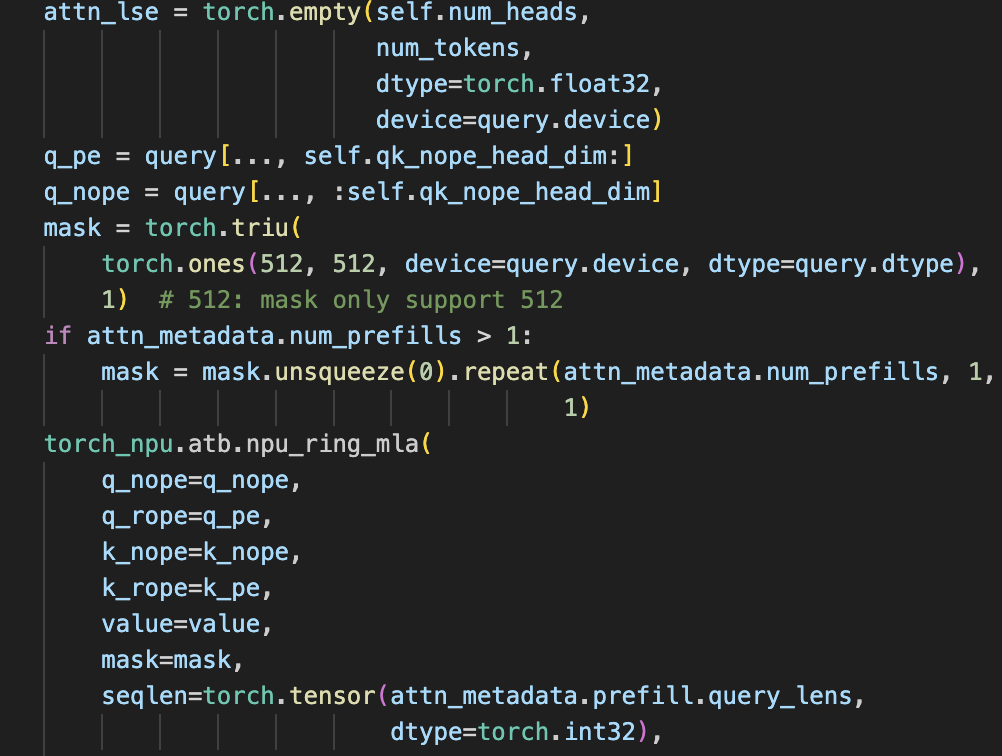
Task: Click the 'if' keyword
Action: (58, 336)
